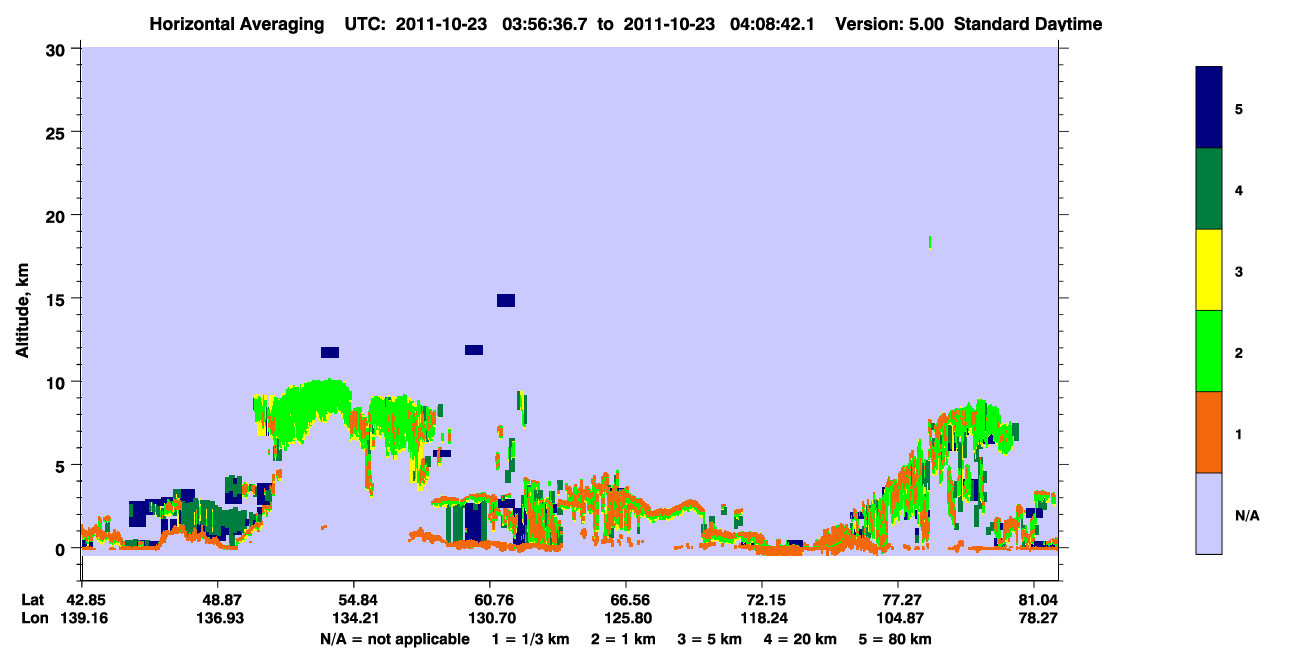The height and width of the screenshot is (667, 1300).
Task: Click the 'Version: 5.00' text
Action: click(892, 24)
